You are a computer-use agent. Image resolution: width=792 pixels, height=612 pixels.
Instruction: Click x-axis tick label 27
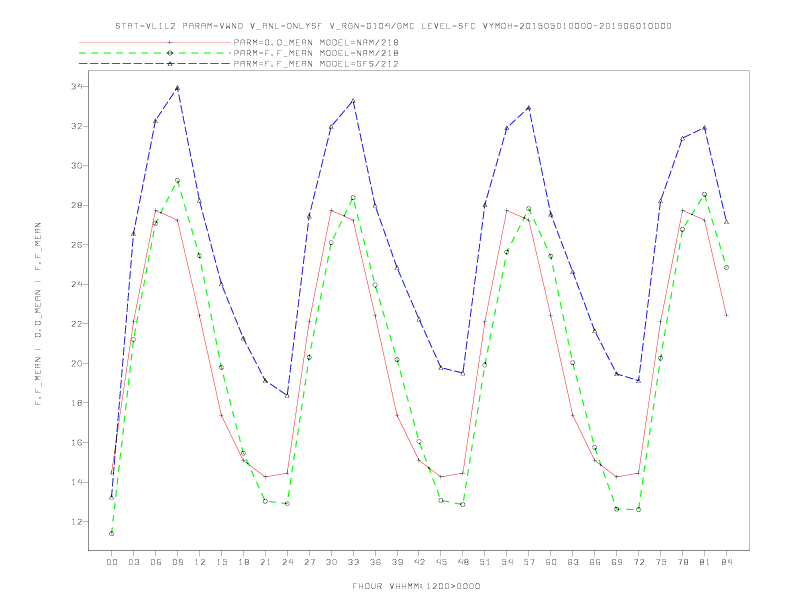[309, 562]
